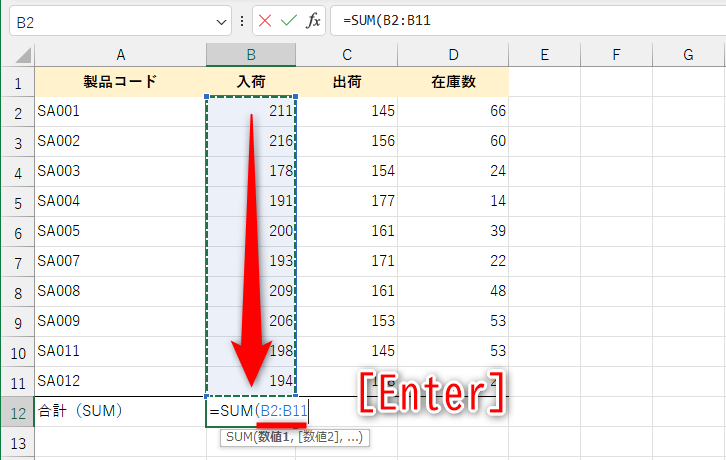
Task: Select 在庫数 value 60 in SA002 row
Action: click(453, 141)
